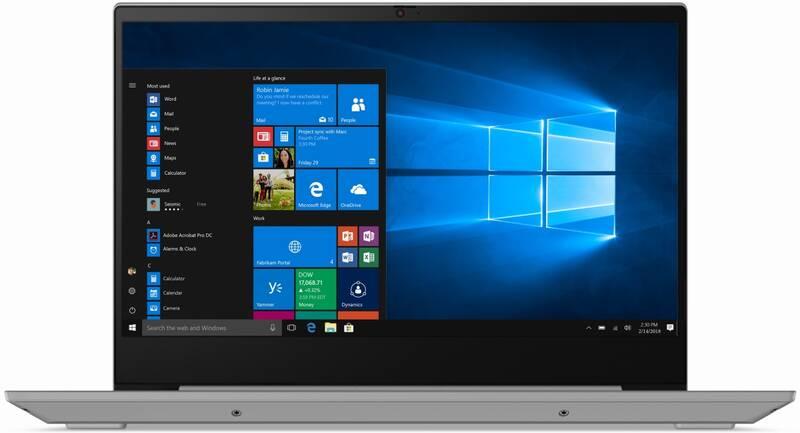This screenshot has width=800, height=433.
Task: Open Edge from the taskbar
Action: click(311, 328)
